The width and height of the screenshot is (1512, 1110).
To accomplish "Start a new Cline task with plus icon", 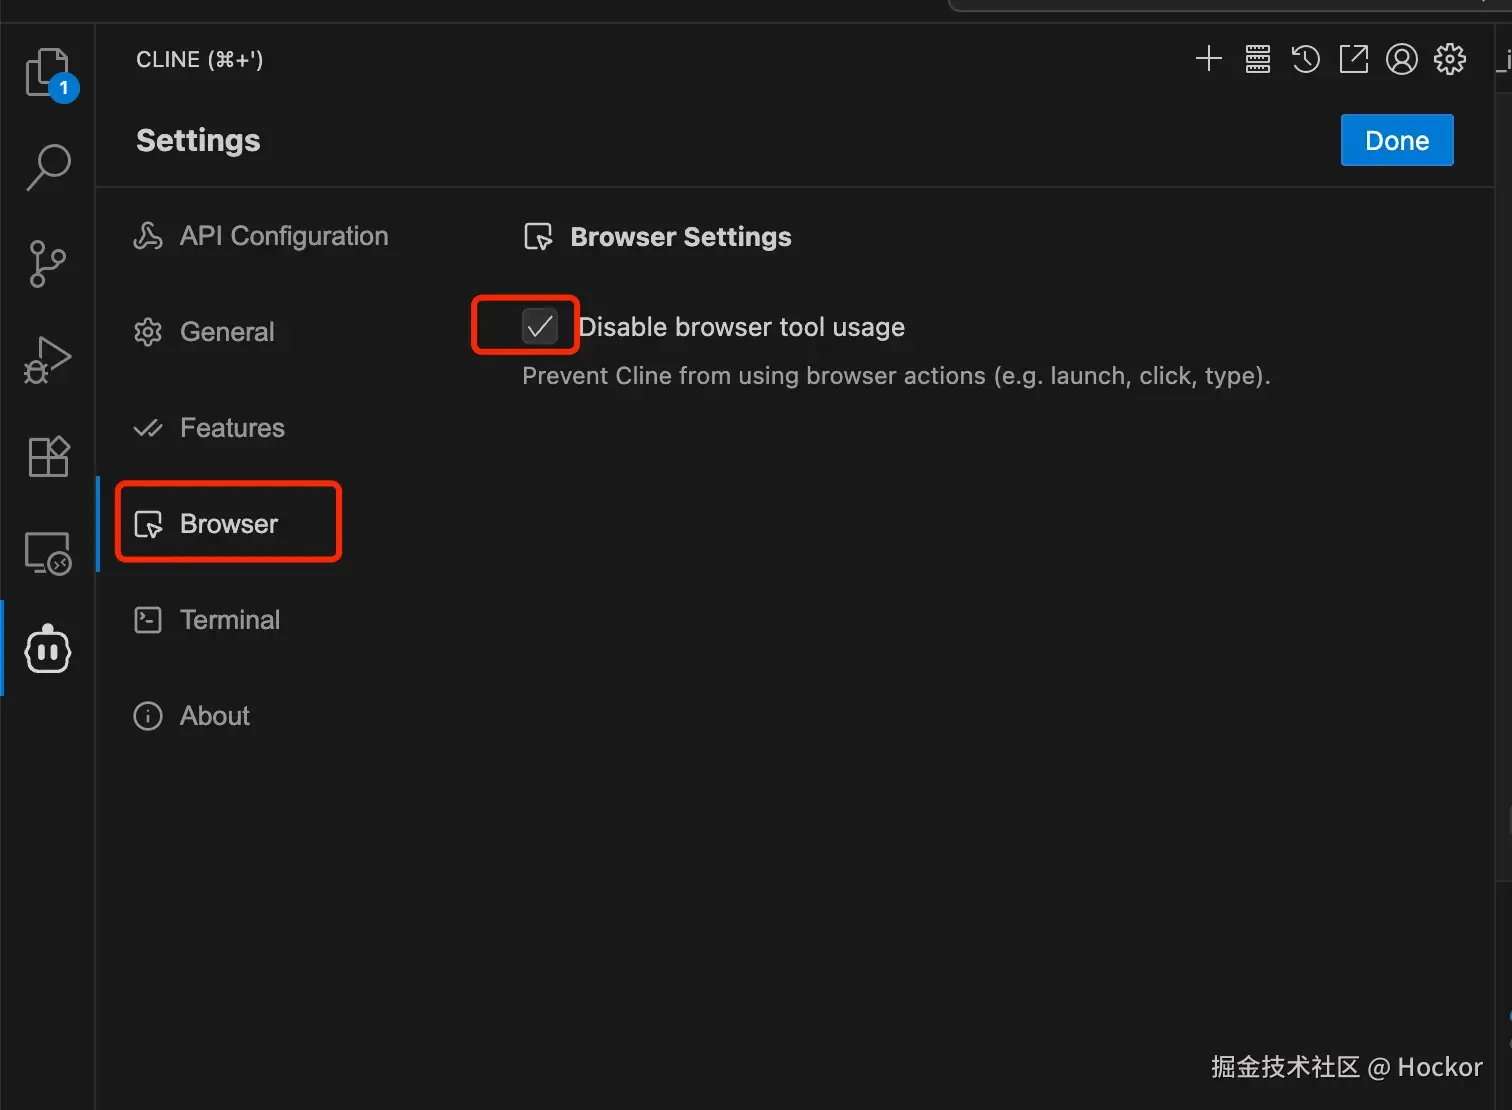I will tap(1209, 59).
